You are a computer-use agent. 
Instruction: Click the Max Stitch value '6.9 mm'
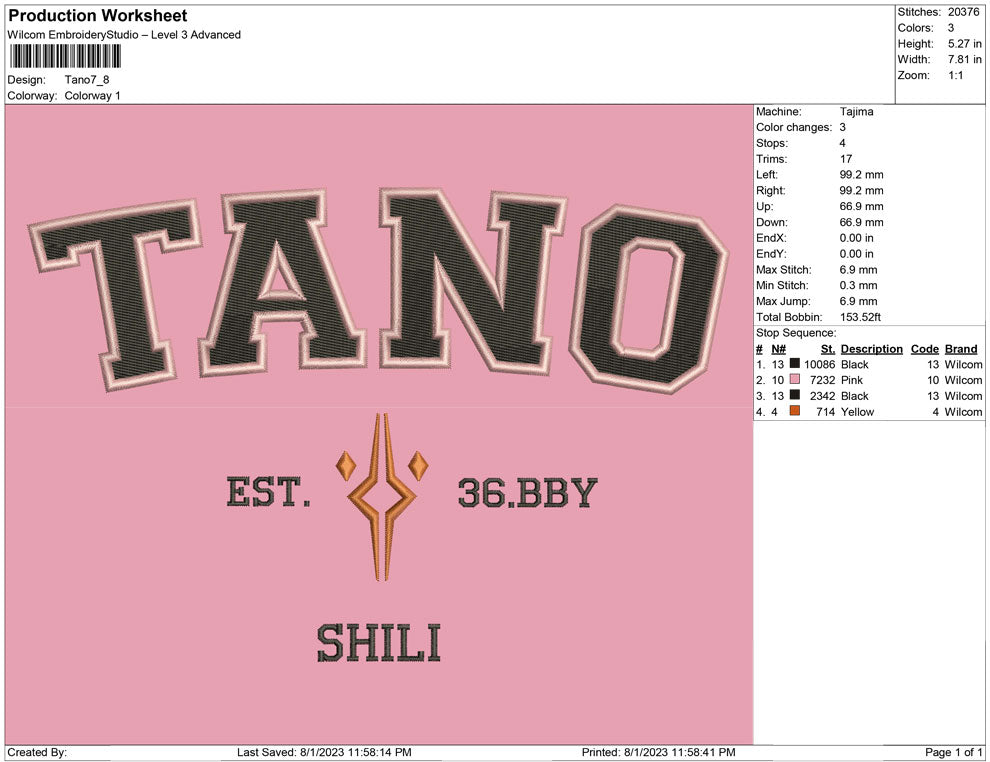click(858, 270)
